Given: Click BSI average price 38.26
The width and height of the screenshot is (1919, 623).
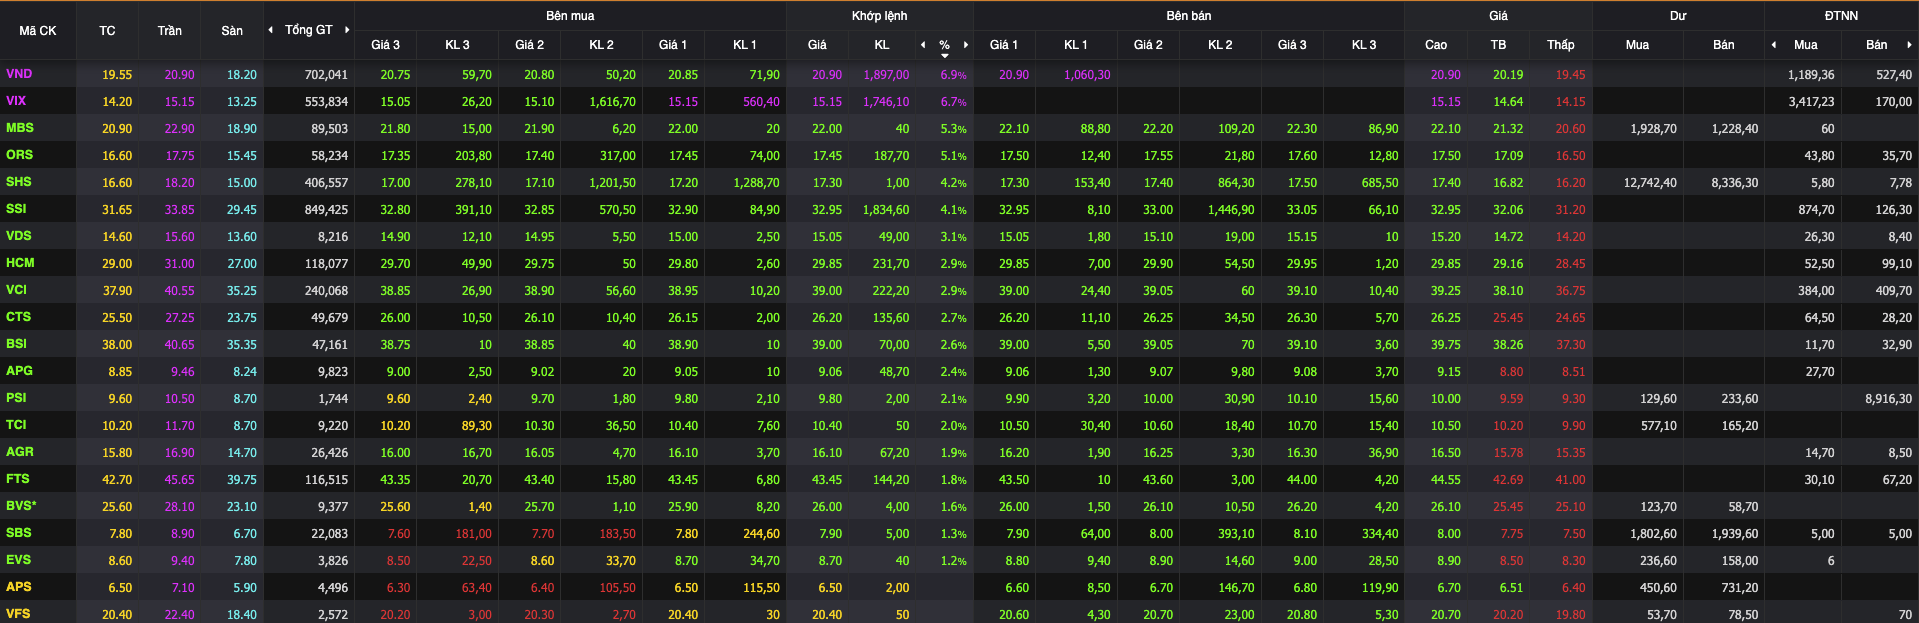Looking at the screenshot, I should (1508, 345).
